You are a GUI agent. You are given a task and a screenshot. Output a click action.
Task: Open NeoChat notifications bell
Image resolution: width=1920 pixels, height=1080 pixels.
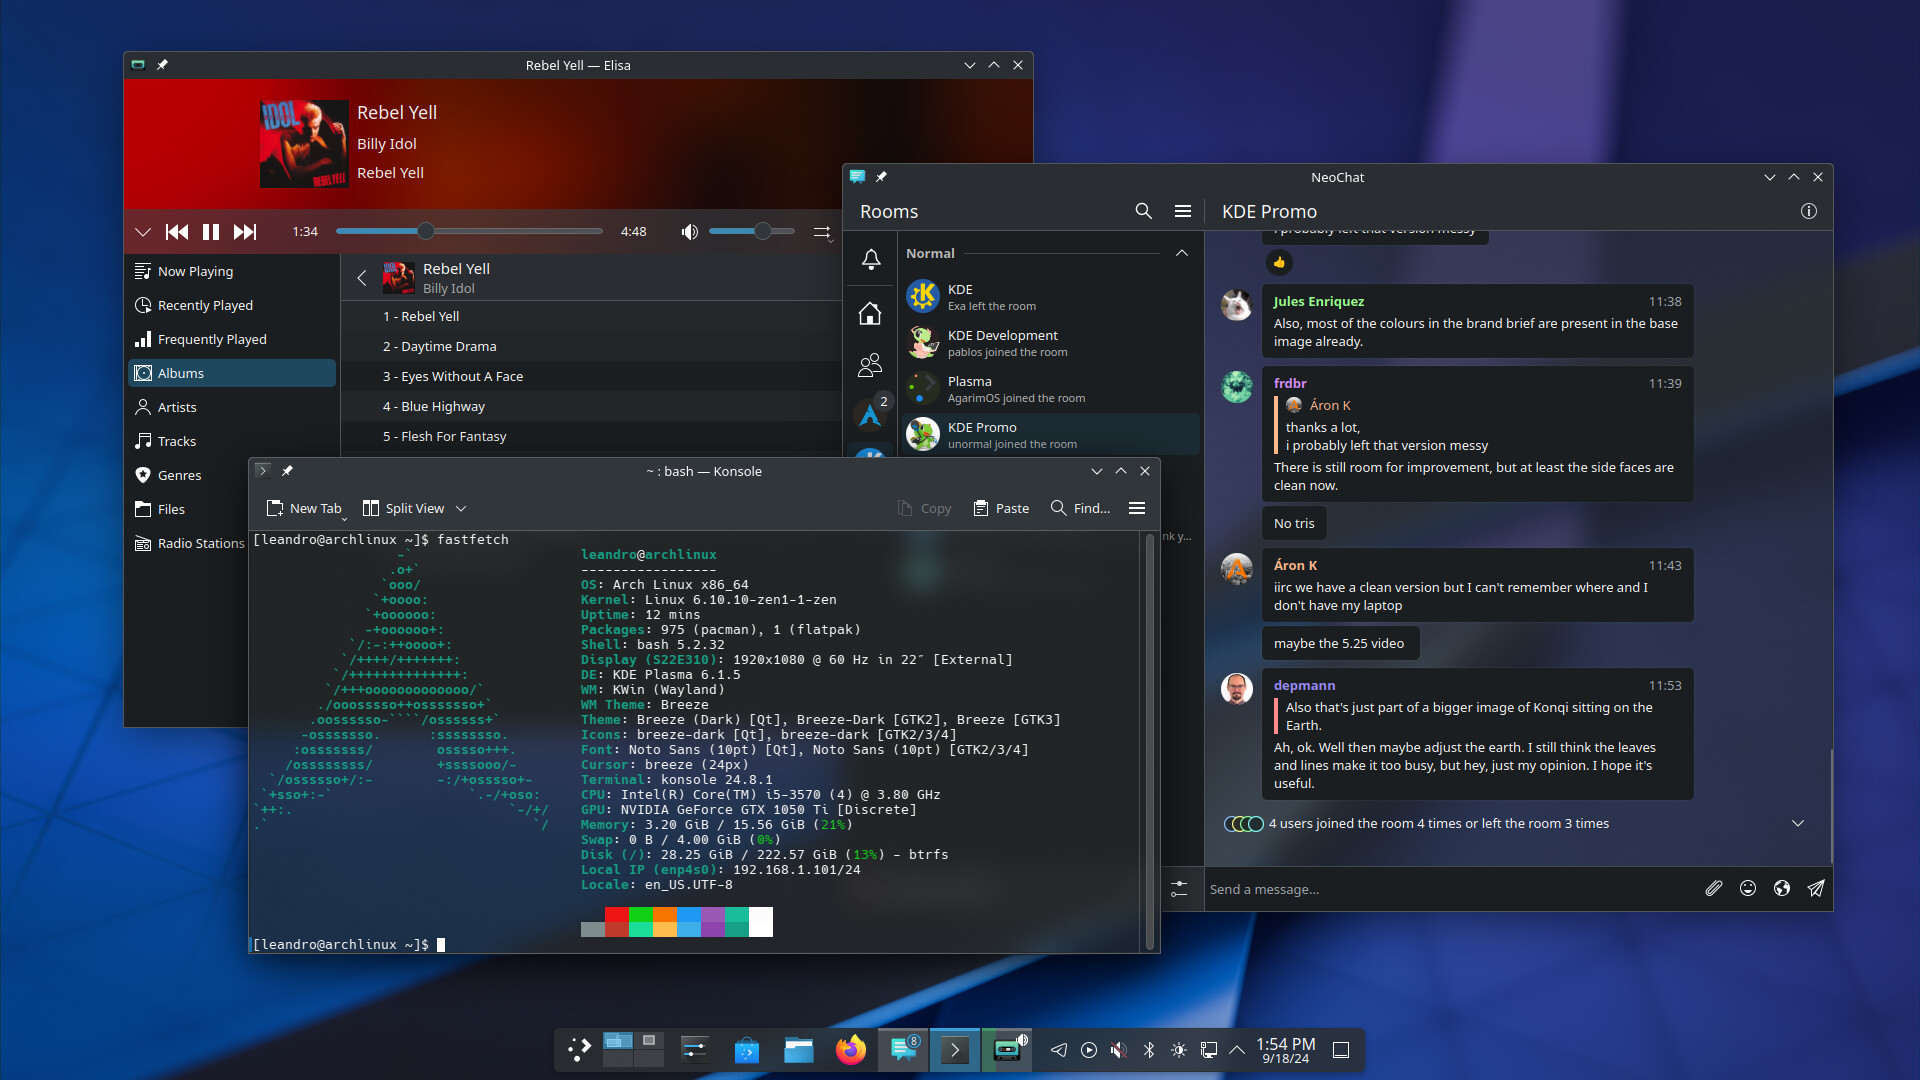click(x=871, y=260)
